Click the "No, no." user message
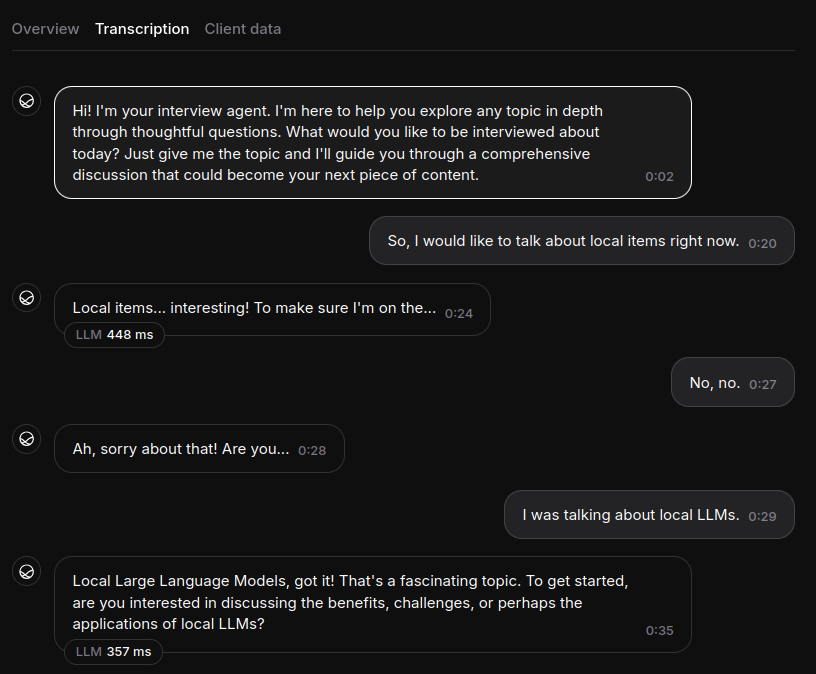Screen dimensions: 816x674 tap(715, 383)
